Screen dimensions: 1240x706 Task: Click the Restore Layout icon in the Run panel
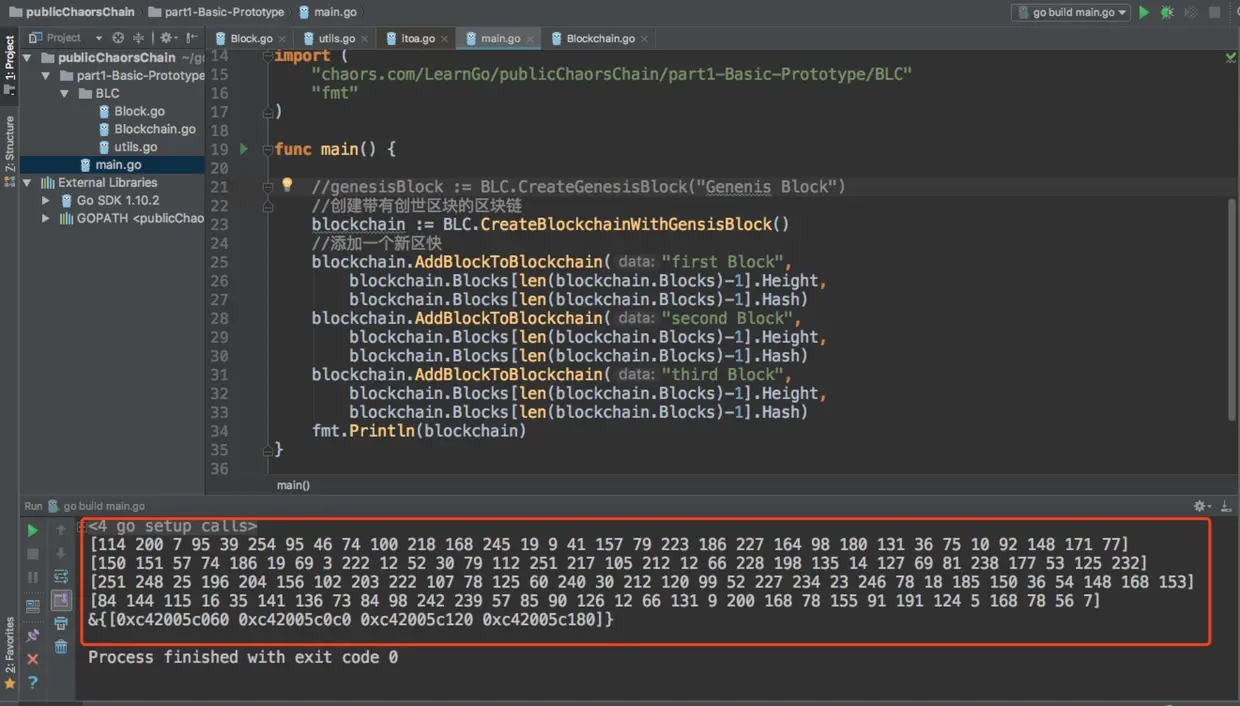click(33, 604)
